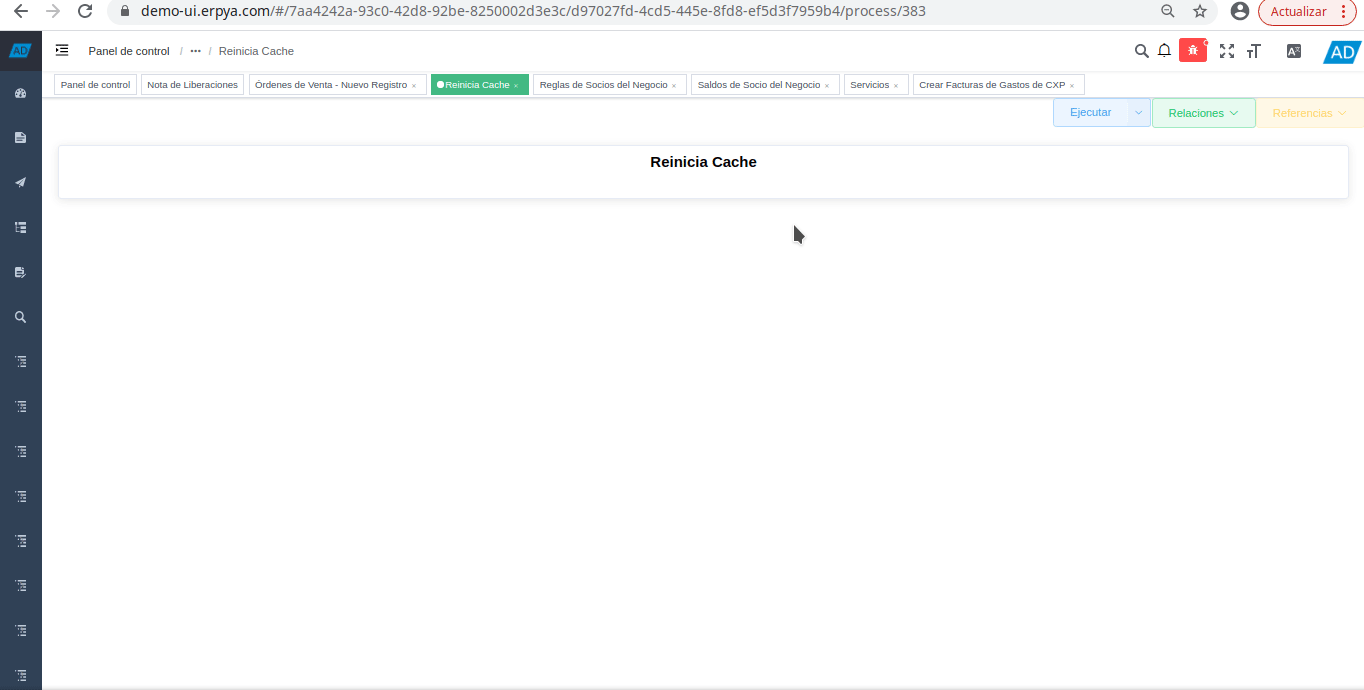Click the document icon in sidebar
The width and height of the screenshot is (1364, 690).
click(20, 138)
